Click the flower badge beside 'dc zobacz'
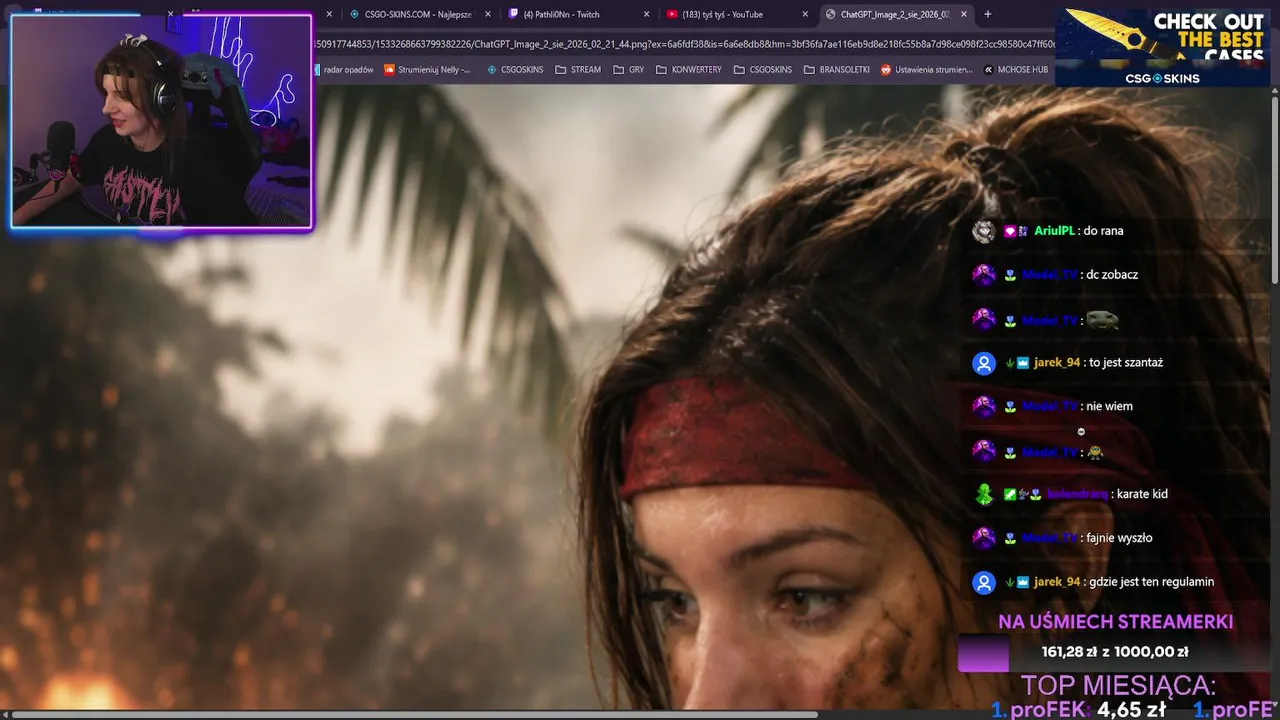This screenshot has width=1280, height=720. coord(1010,275)
